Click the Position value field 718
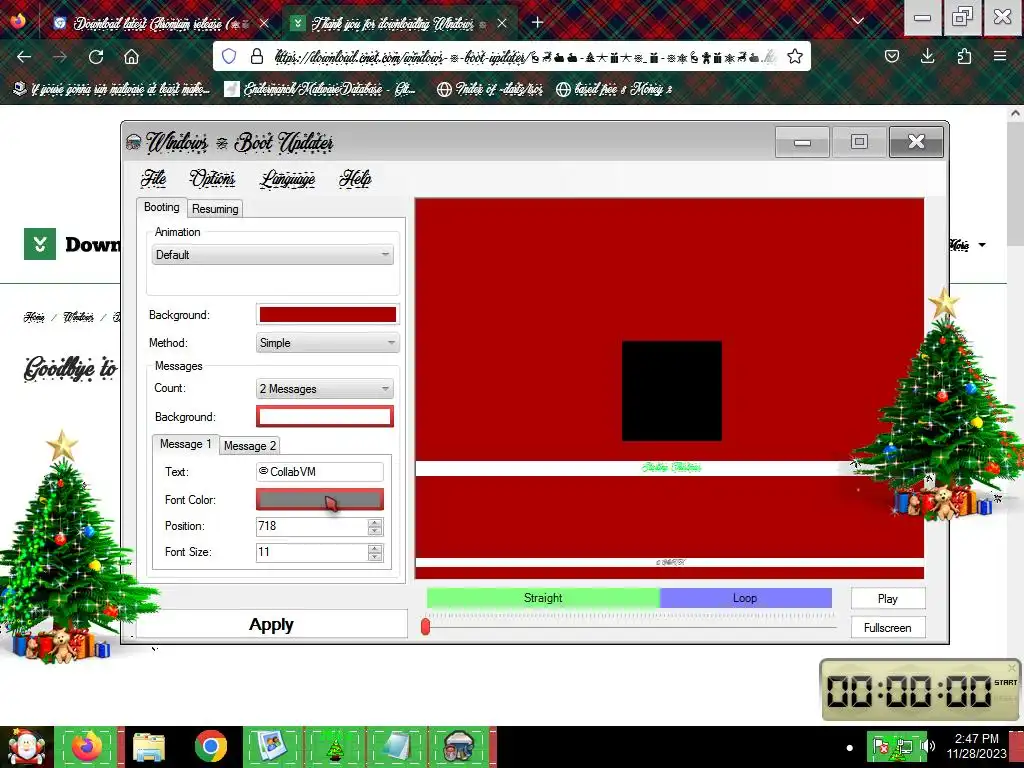The width and height of the screenshot is (1024, 768). click(312, 526)
